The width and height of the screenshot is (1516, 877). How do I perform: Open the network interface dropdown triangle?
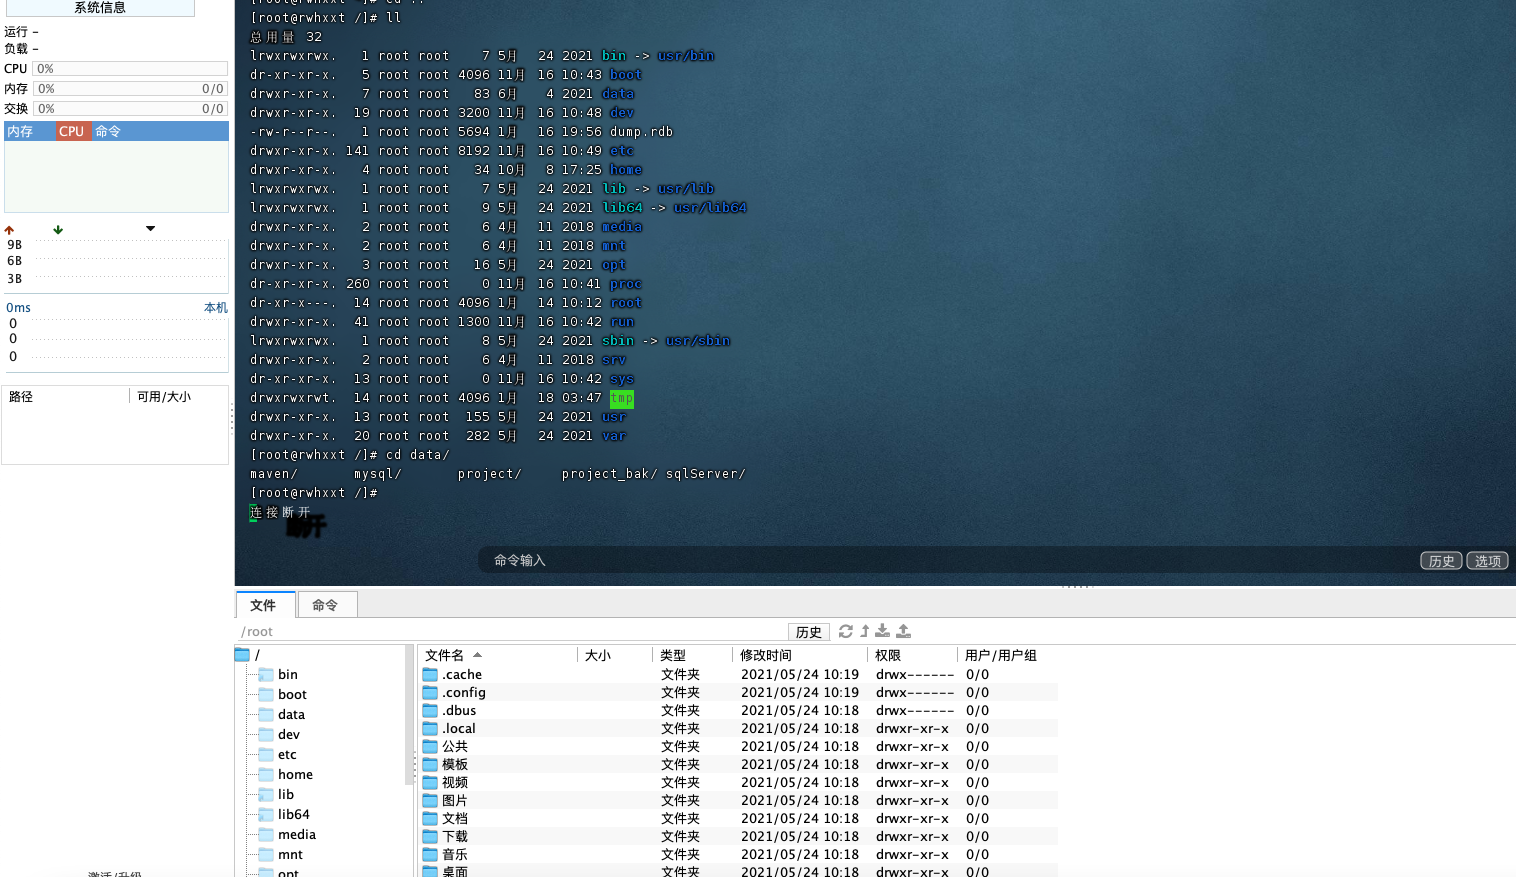[150, 229]
